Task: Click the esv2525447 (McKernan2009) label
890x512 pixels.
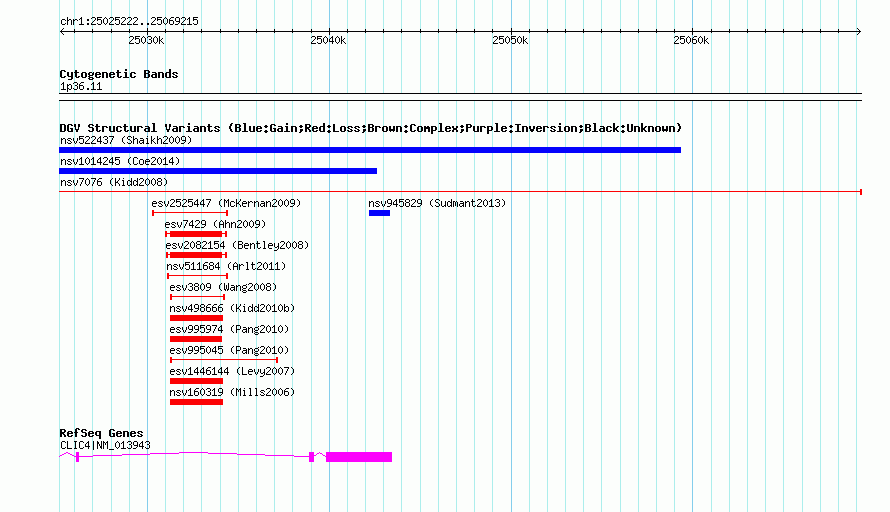Action: point(226,203)
